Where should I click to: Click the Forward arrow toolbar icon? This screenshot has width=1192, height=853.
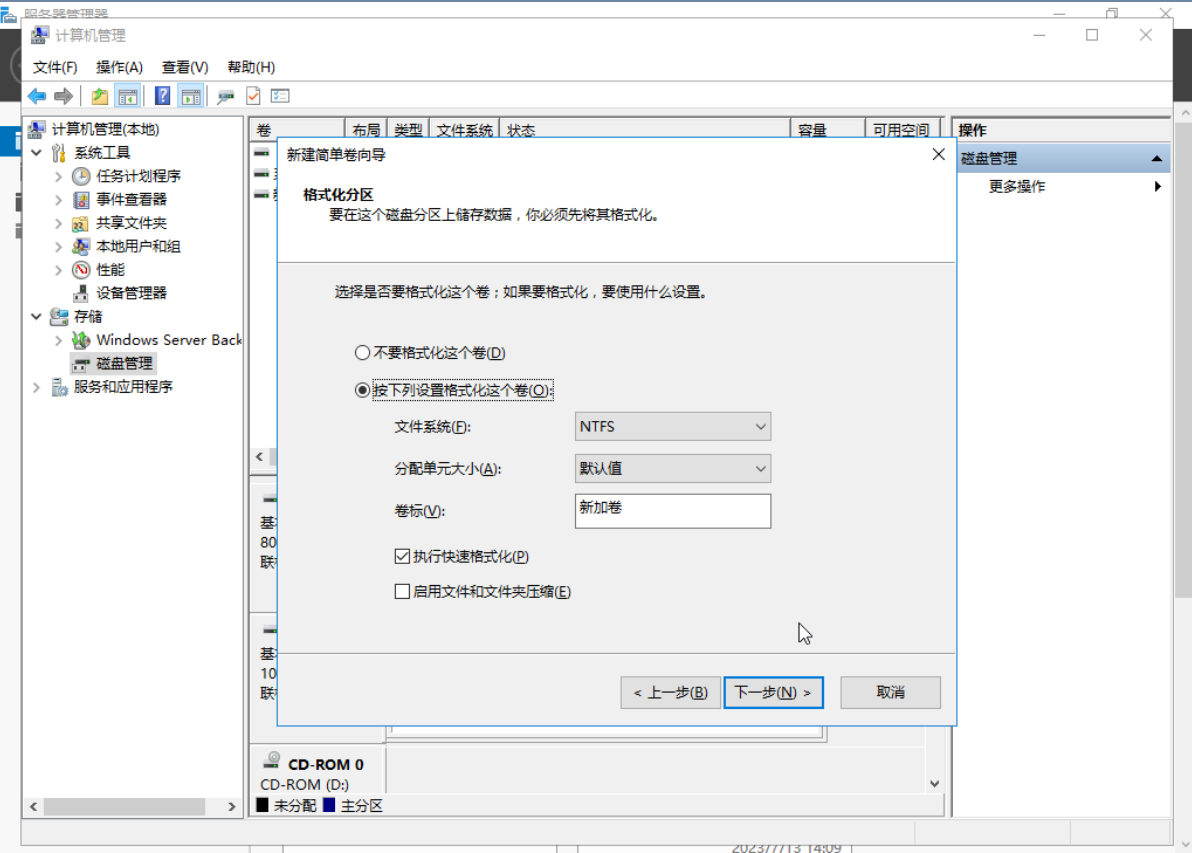(x=63, y=97)
